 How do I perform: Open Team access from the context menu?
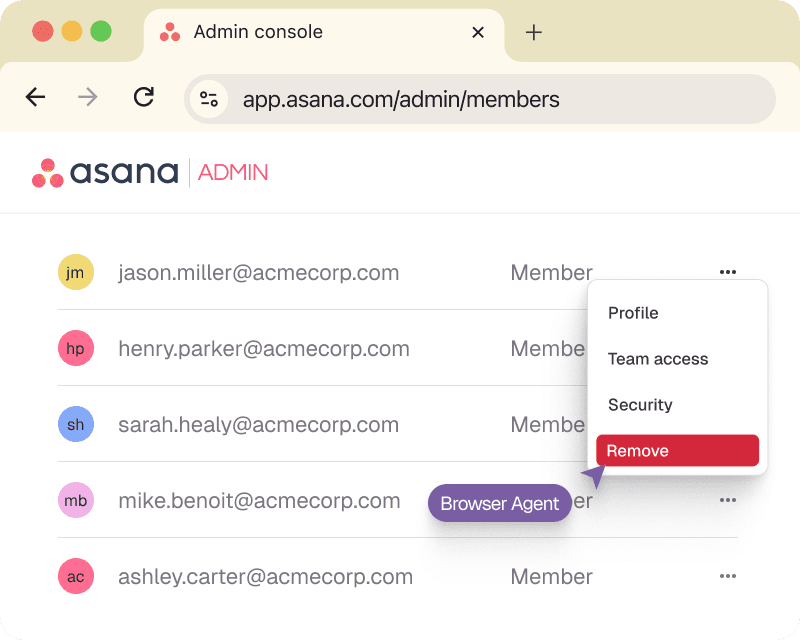pyautogui.click(x=658, y=359)
